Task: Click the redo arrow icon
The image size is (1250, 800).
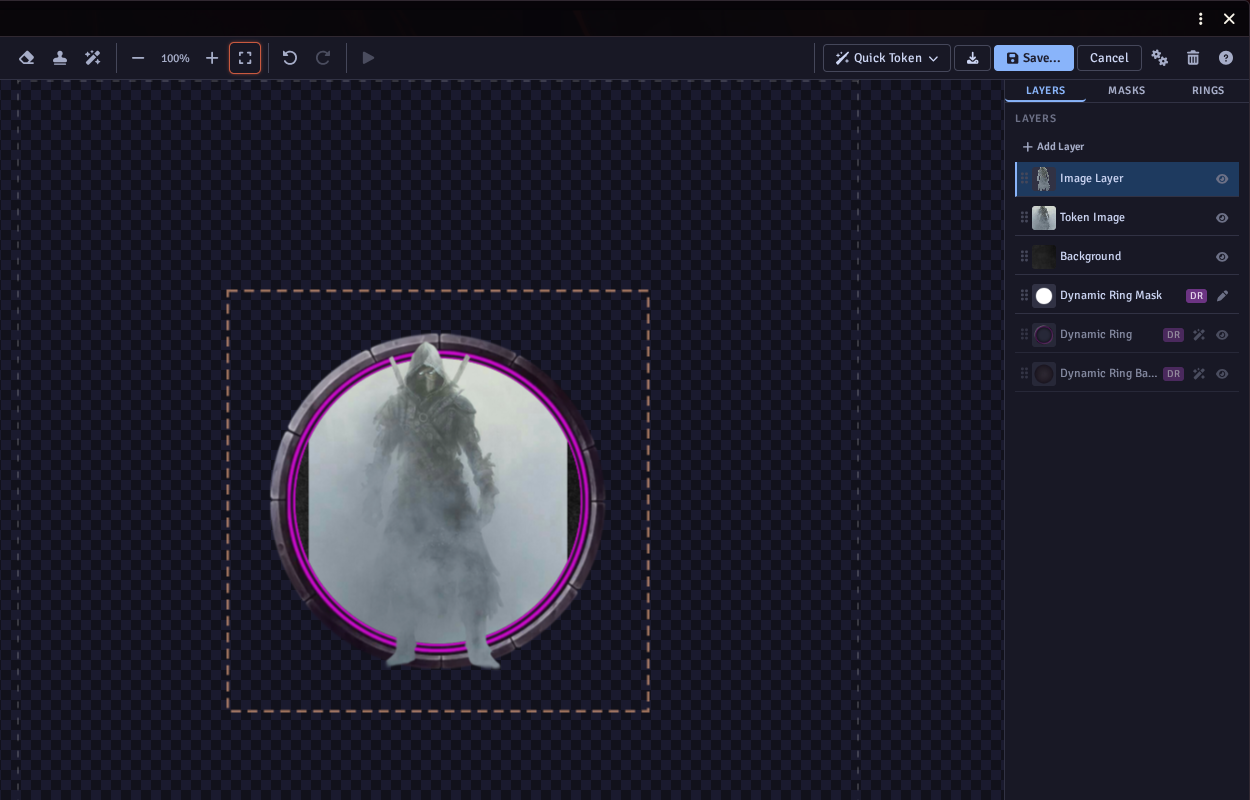Action: coord(323,58)
